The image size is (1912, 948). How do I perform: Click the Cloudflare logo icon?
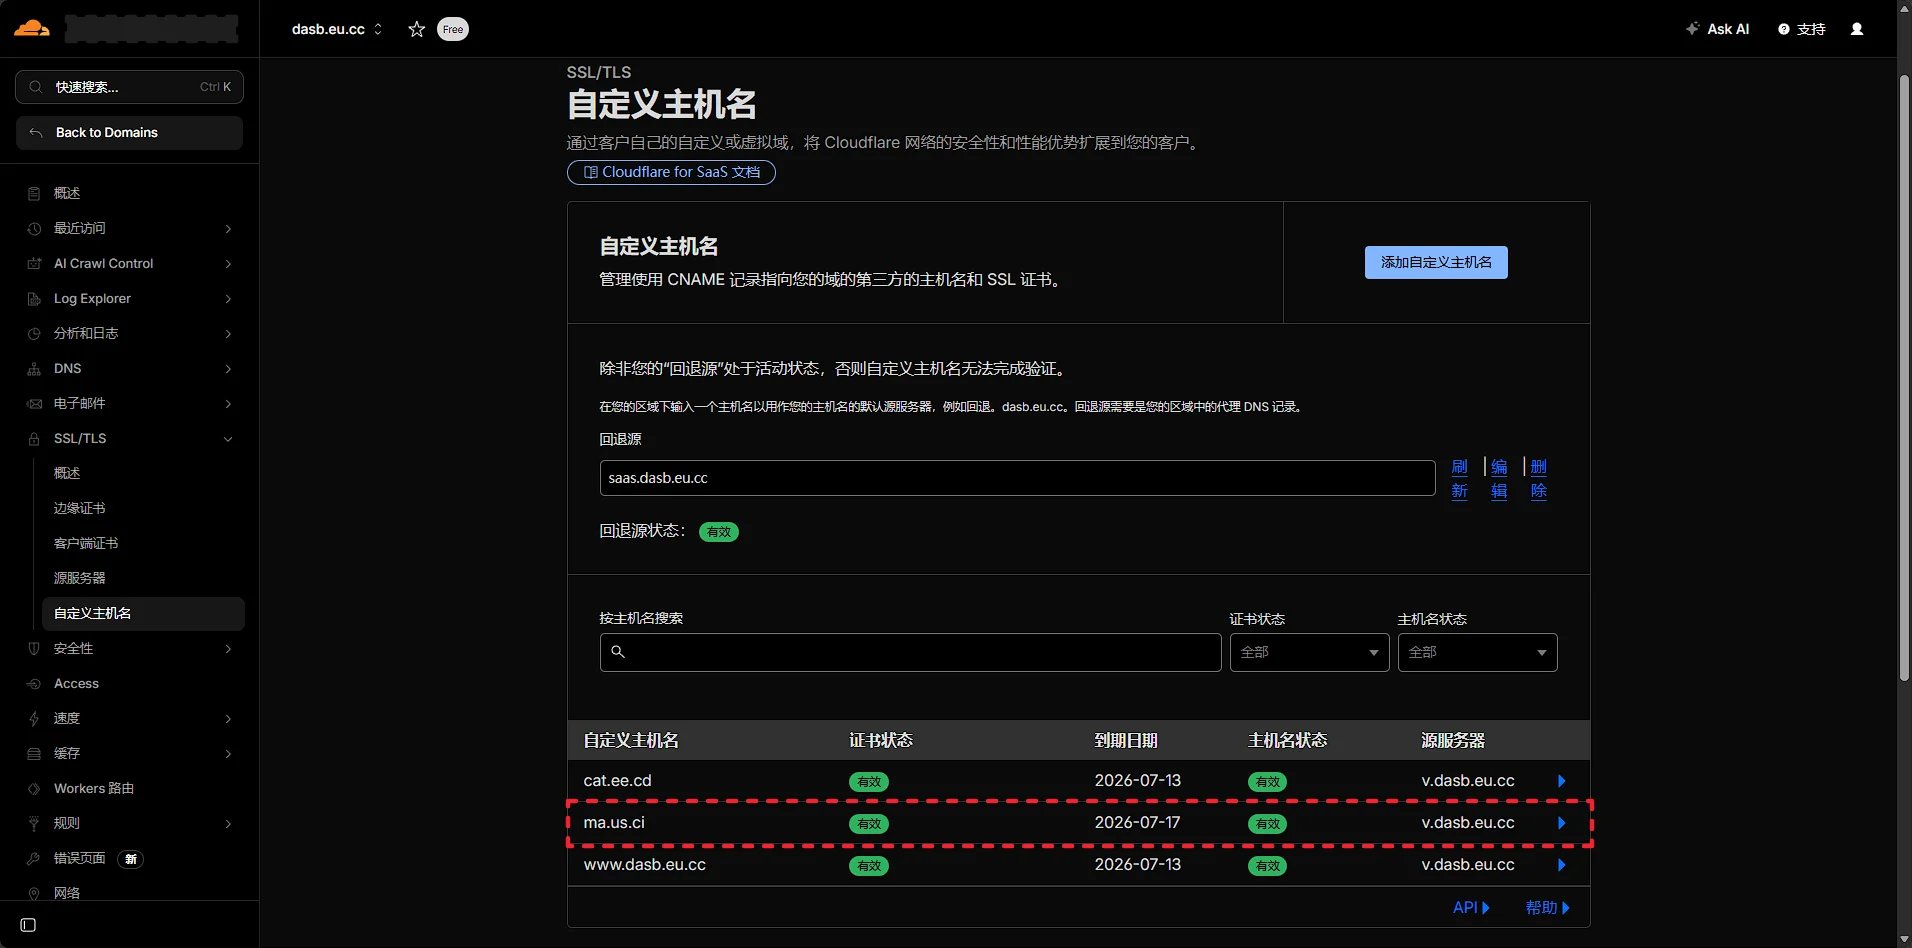click(x=32, y=28)
